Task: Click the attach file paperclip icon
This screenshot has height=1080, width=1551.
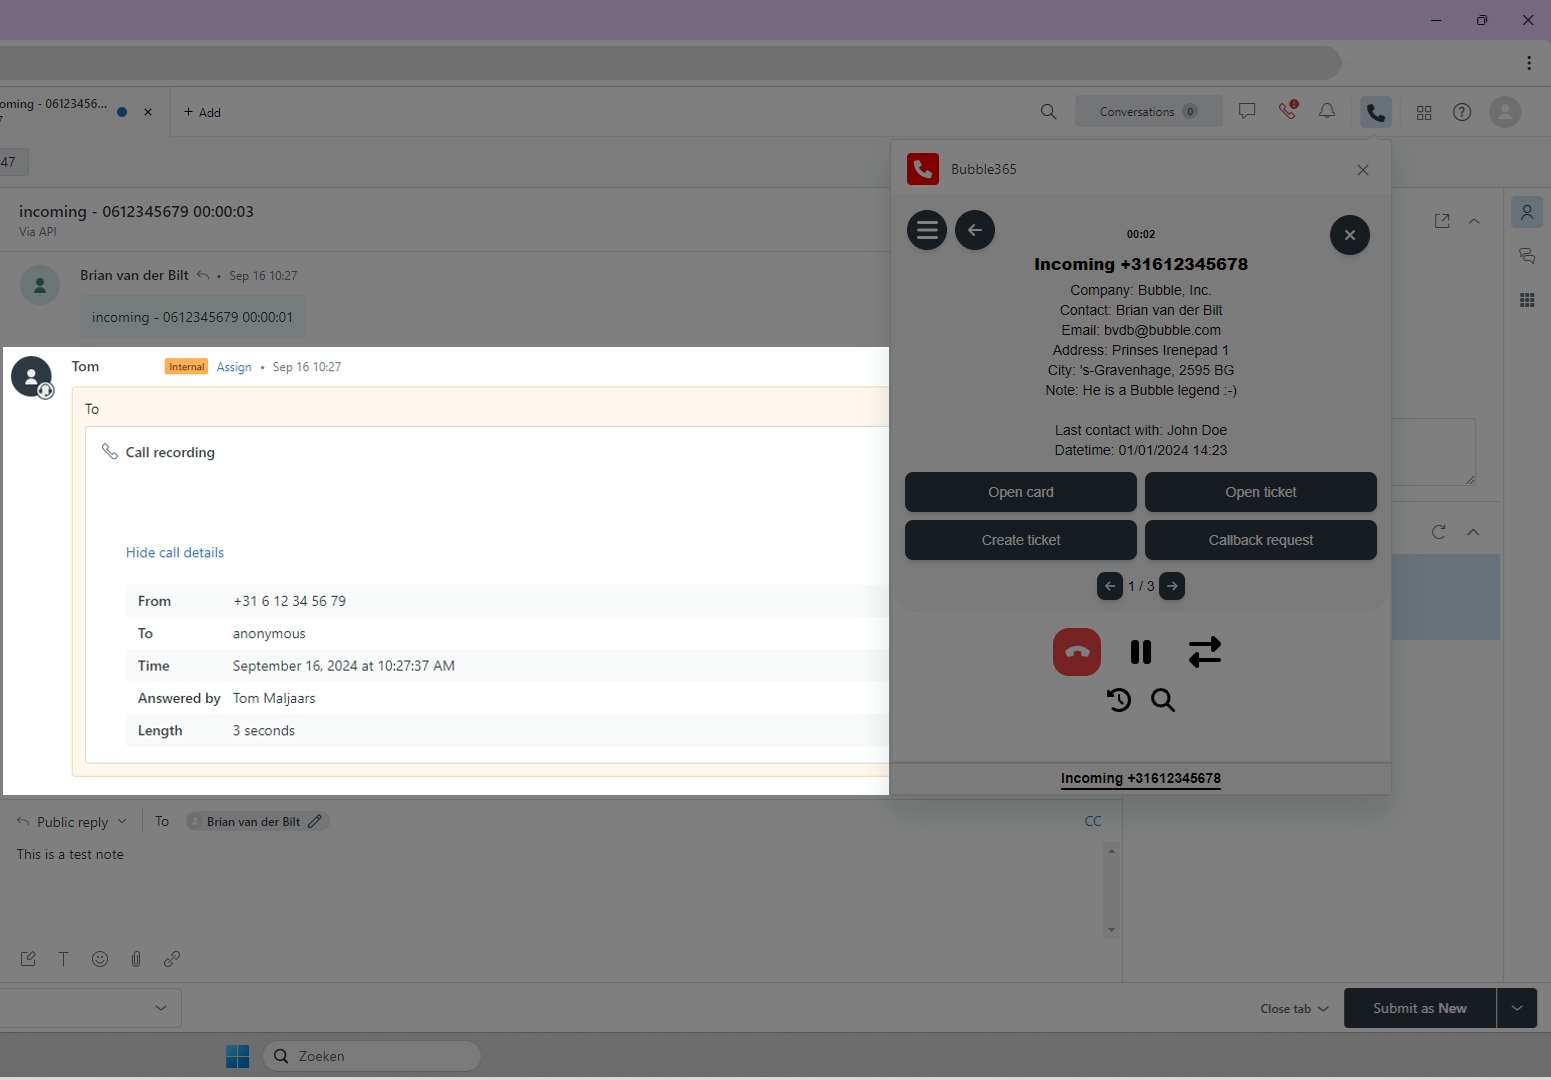Action: click(136, 959)
